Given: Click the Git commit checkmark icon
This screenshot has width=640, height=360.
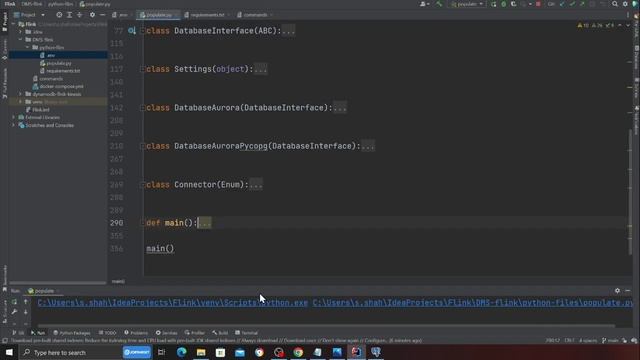Looking at the screenshot, I should pyautogui.click(x=572, y=4).
